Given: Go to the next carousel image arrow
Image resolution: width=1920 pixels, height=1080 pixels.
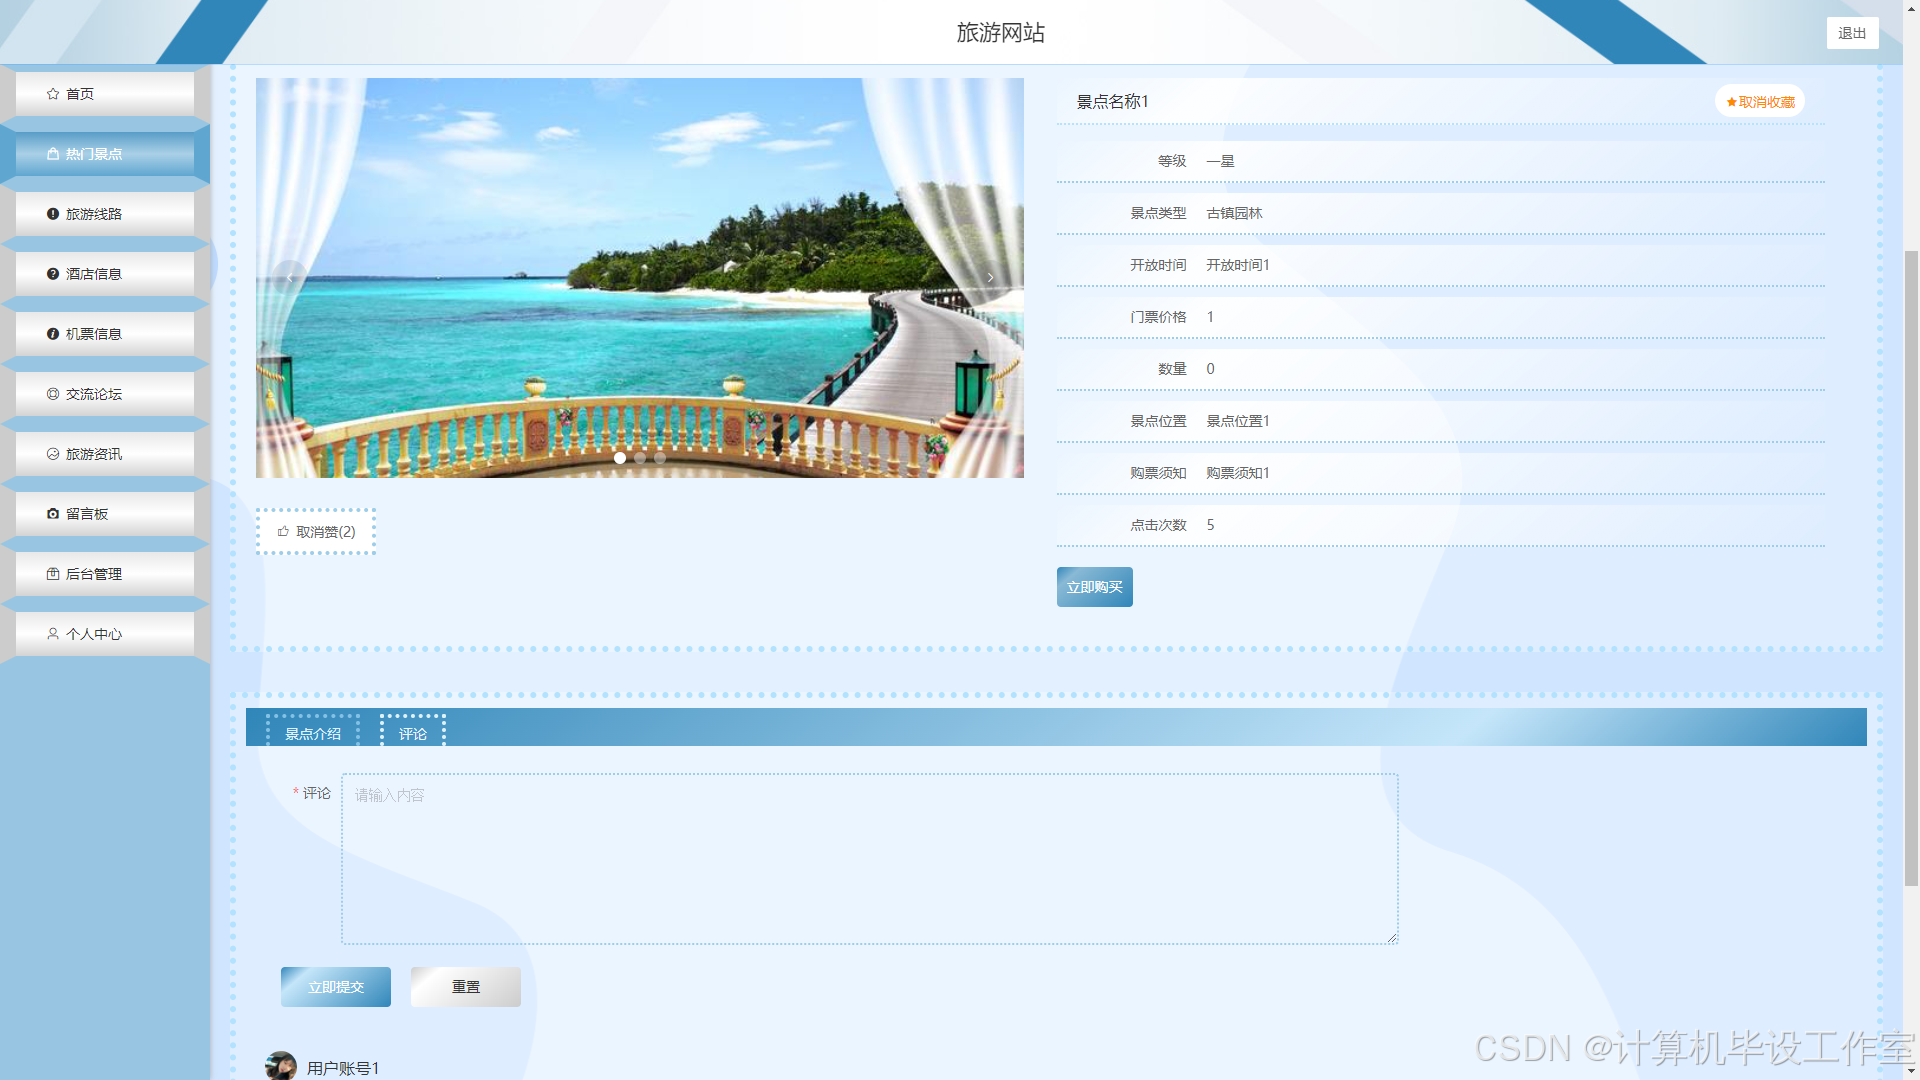Looking at the screenshot, I should 990,278.
